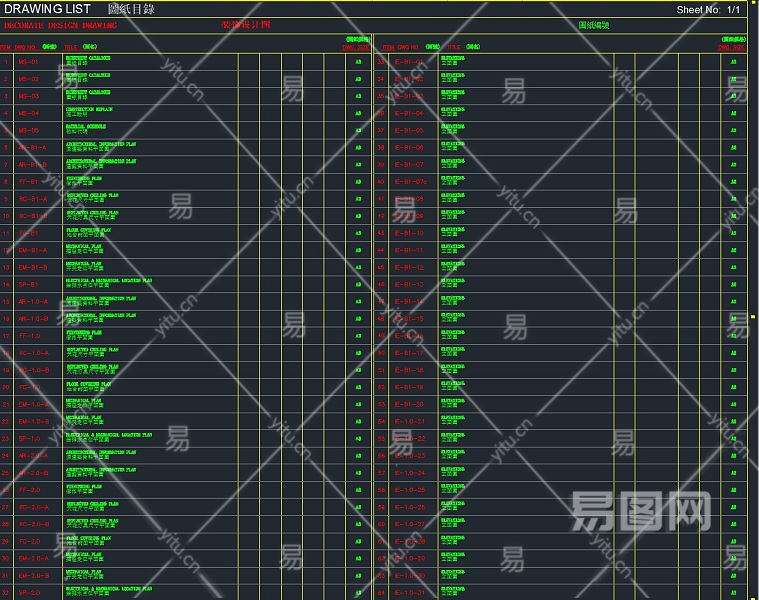This screenshot has height=600, width=759.
Task: Click drawing number FF-2.0
Action: 29,490
